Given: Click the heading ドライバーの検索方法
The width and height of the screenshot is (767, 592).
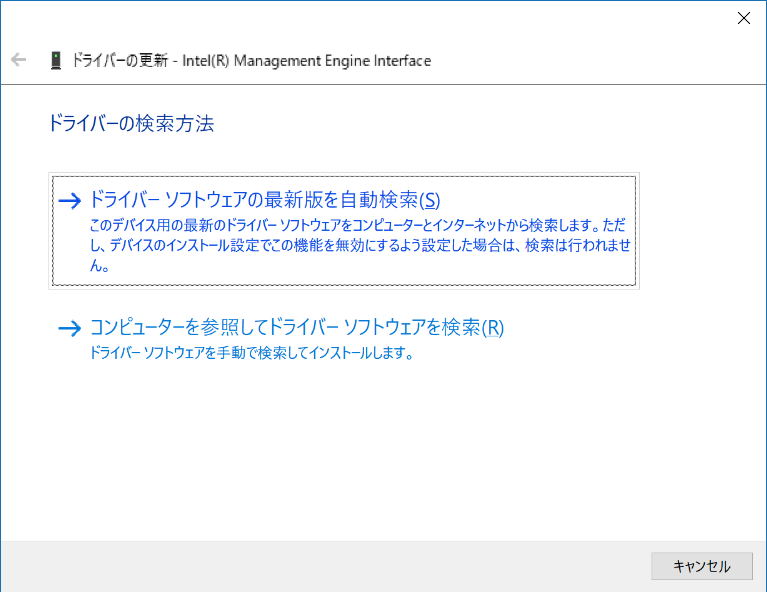Looking at the screenshot, I should click(131, 123).
